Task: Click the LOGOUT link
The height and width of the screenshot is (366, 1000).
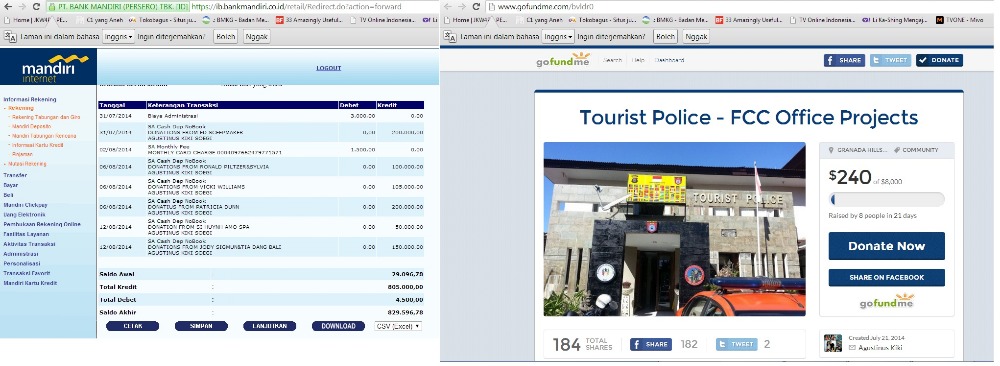Action: tap(328, 68)
